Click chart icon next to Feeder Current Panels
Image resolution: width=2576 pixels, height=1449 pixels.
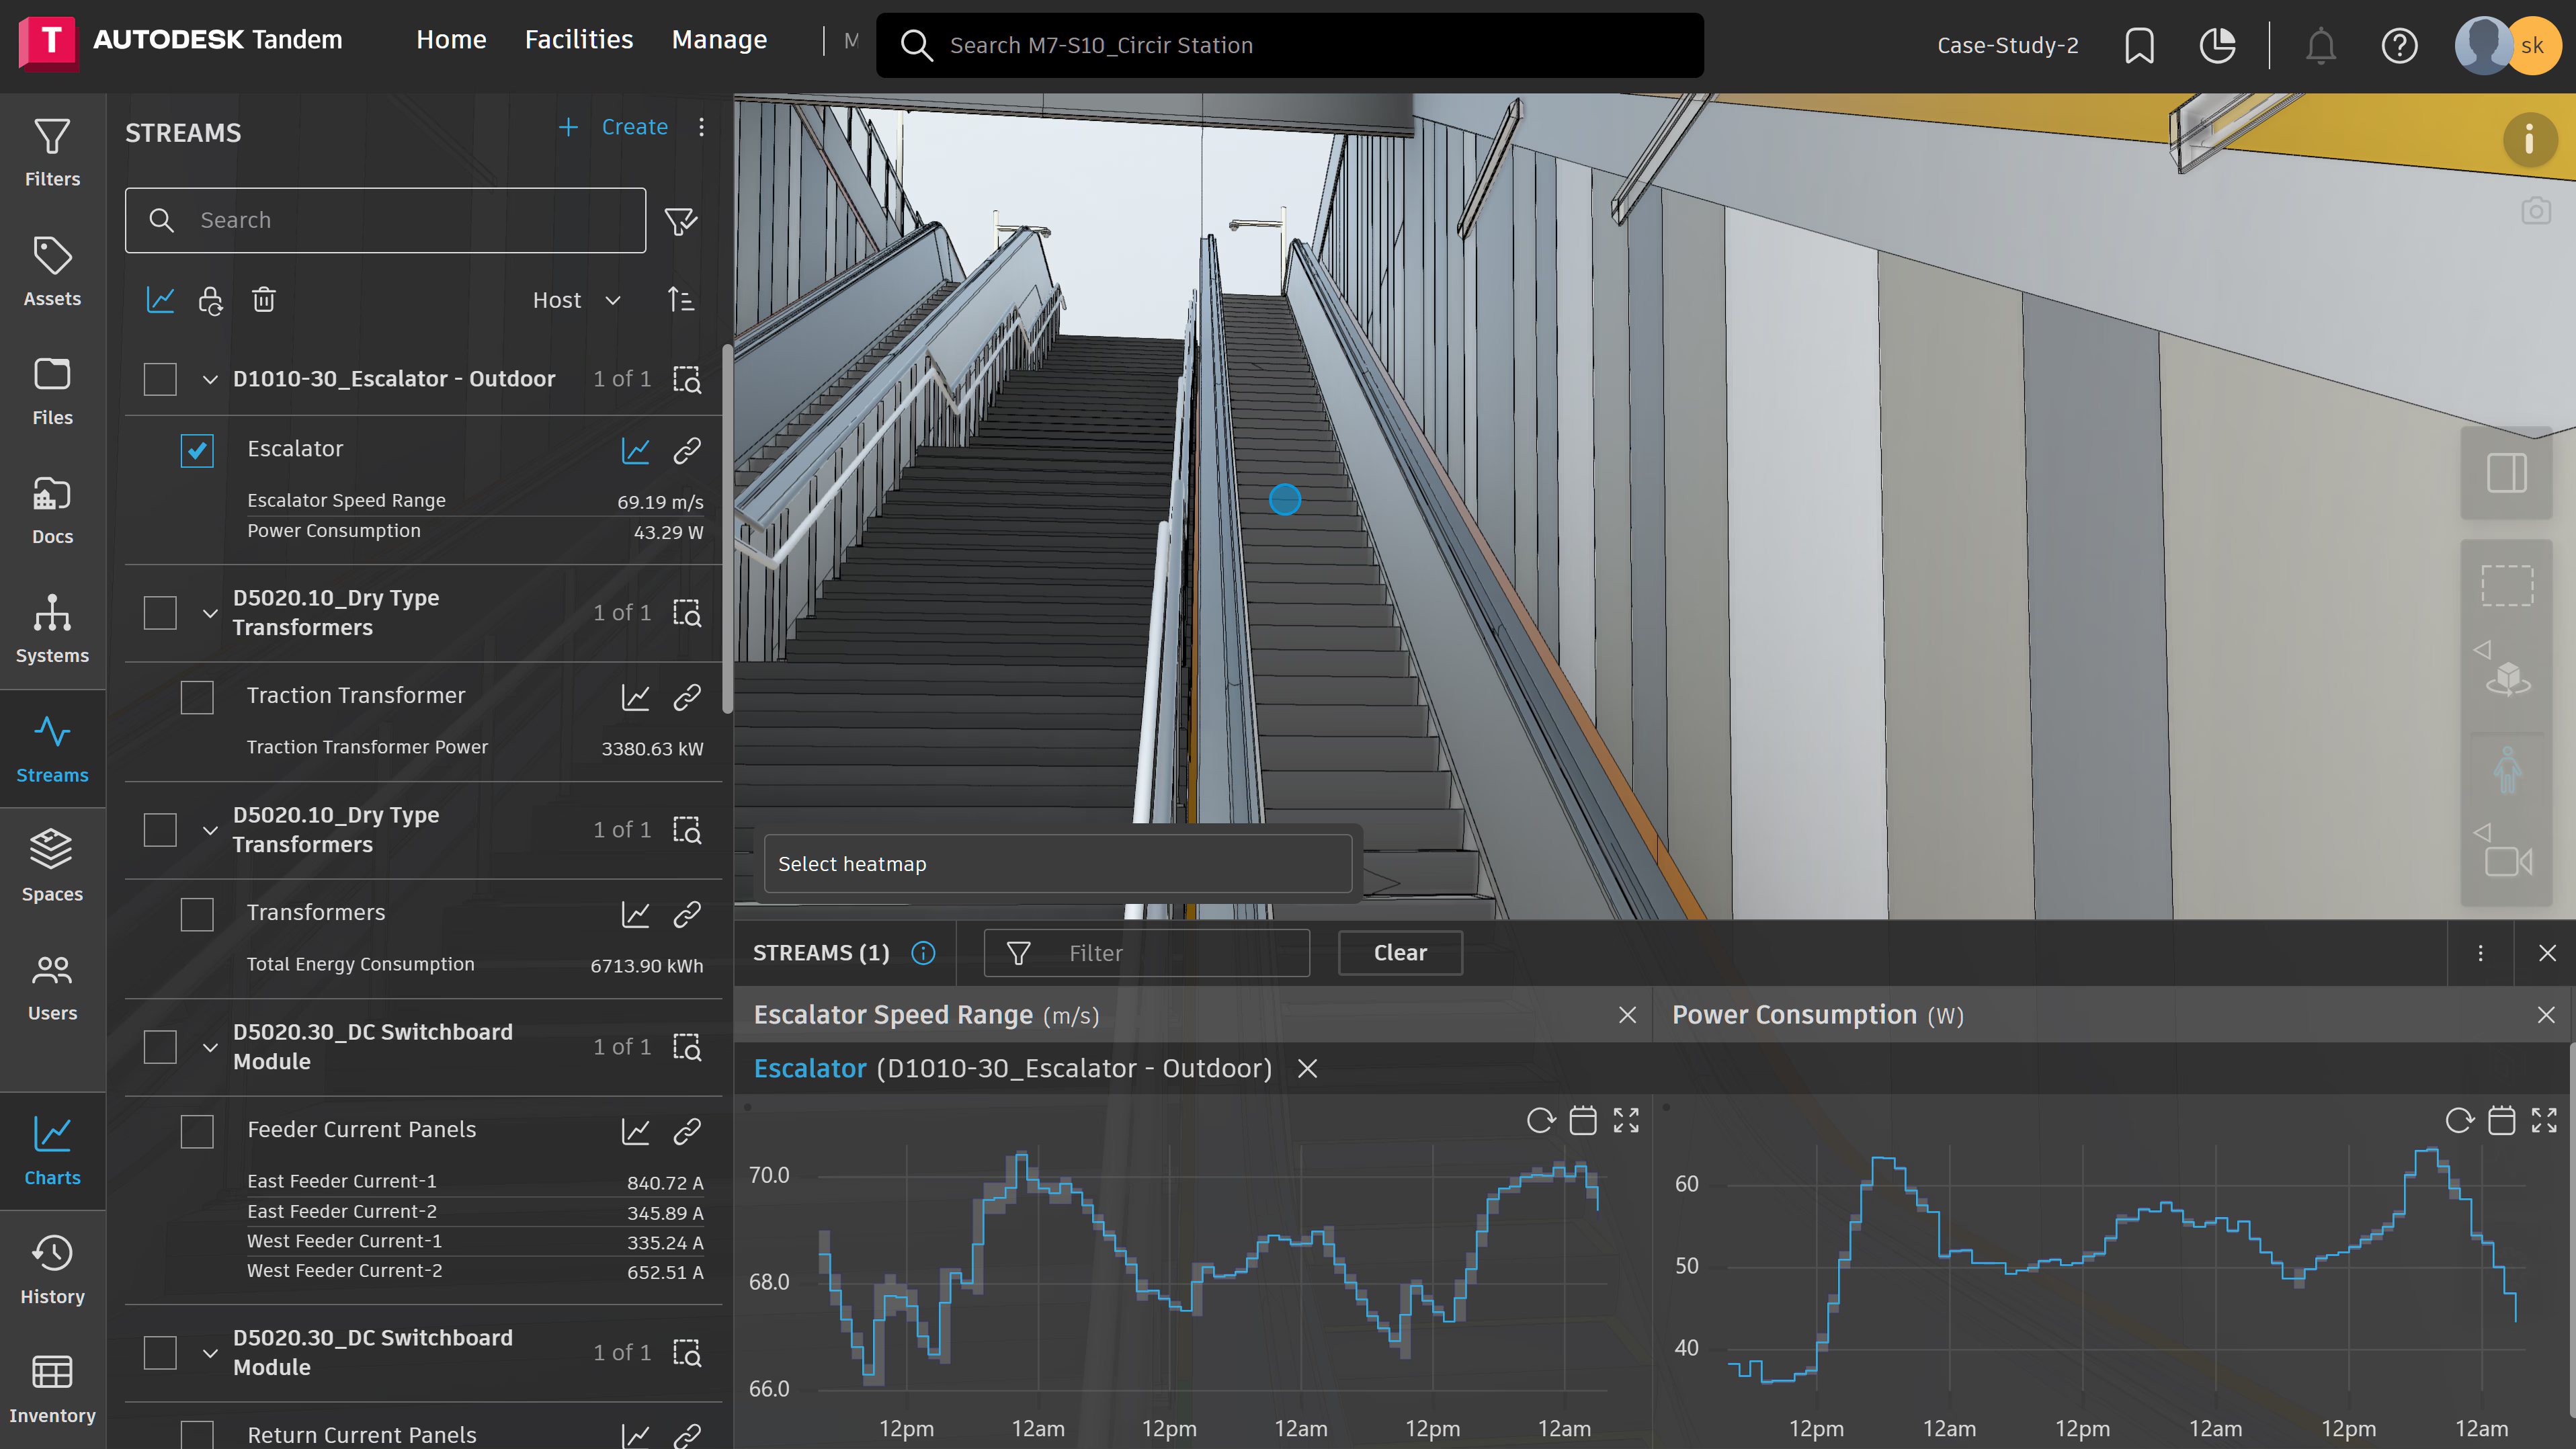[x=636, y=1131]
